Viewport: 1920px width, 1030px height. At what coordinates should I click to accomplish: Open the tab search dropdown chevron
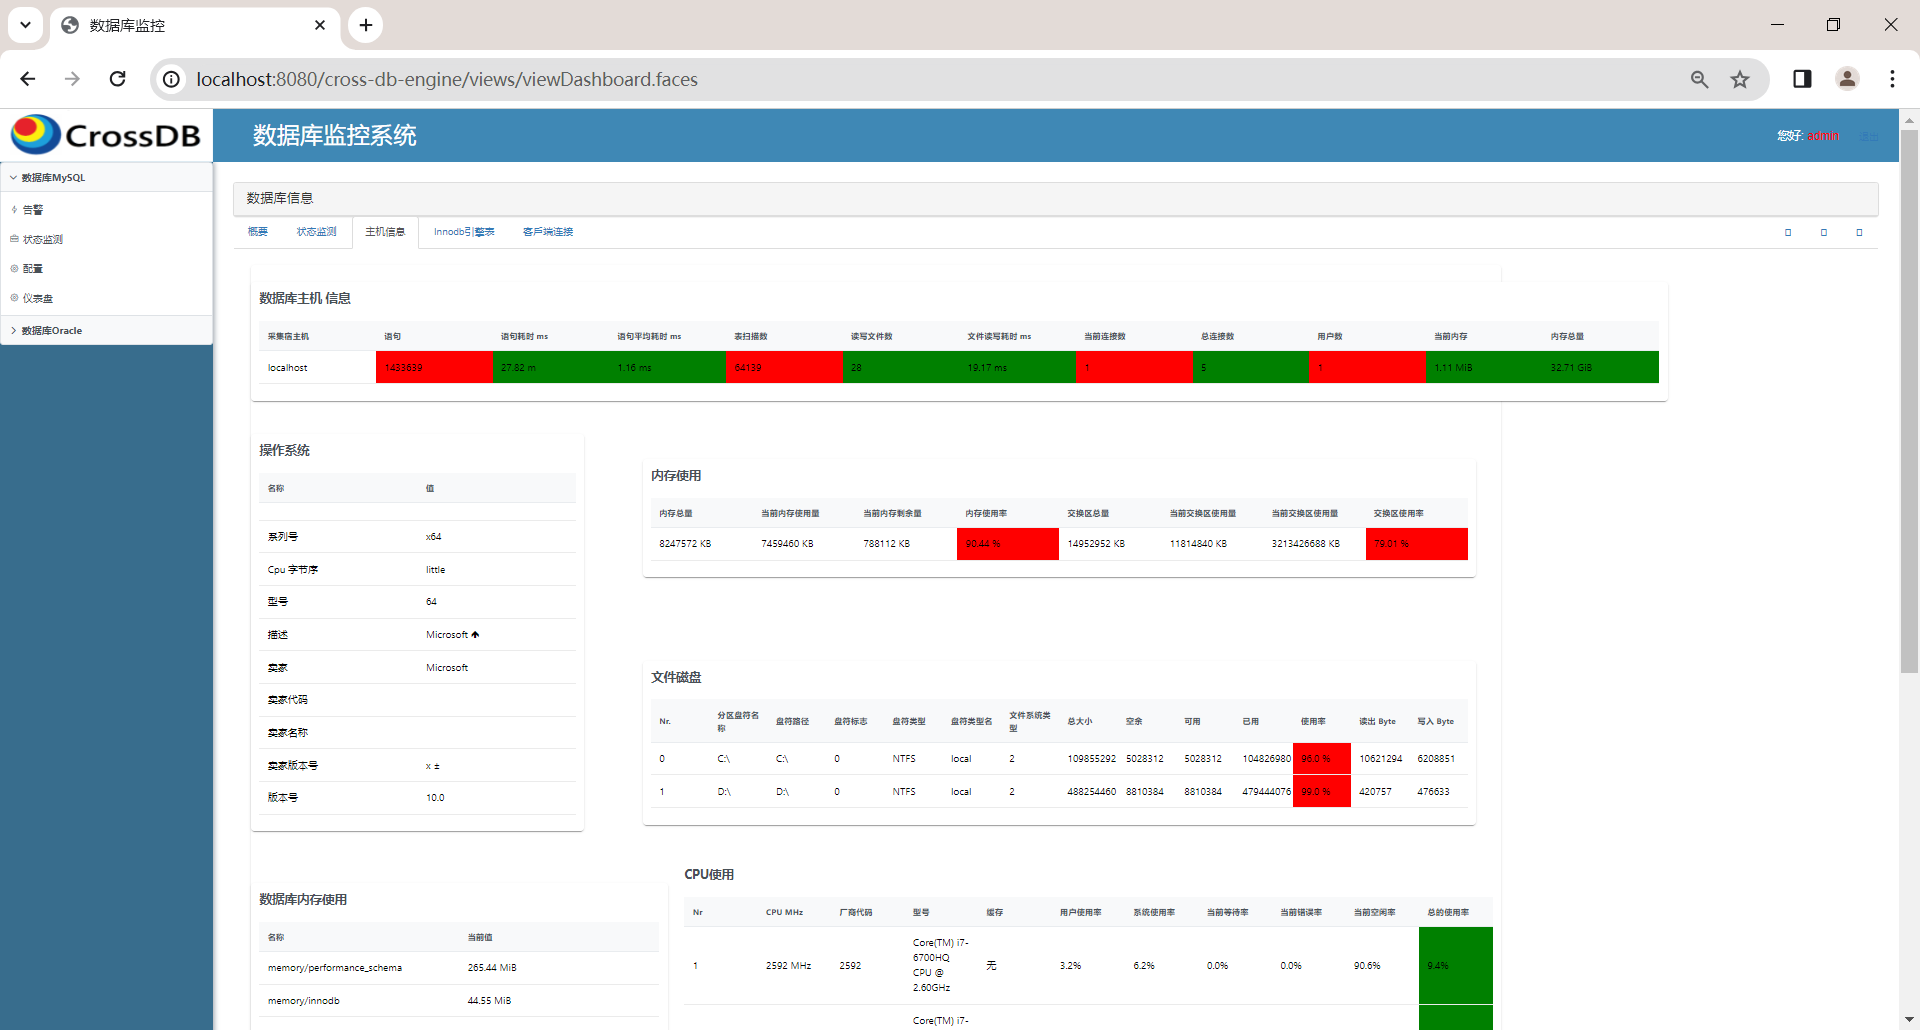(25, 25)
